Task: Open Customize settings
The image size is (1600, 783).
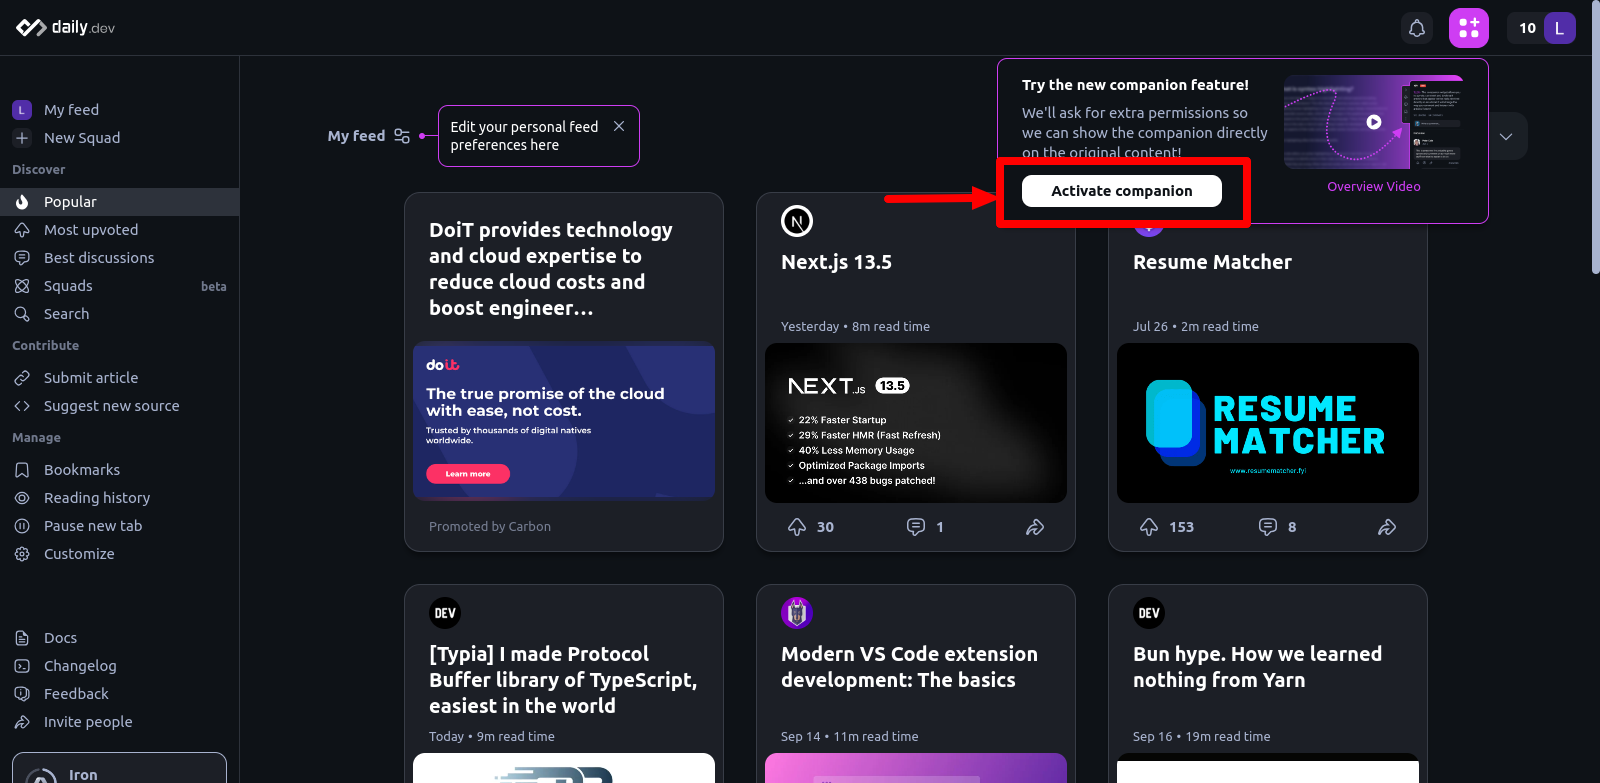Action: point(119,554)
